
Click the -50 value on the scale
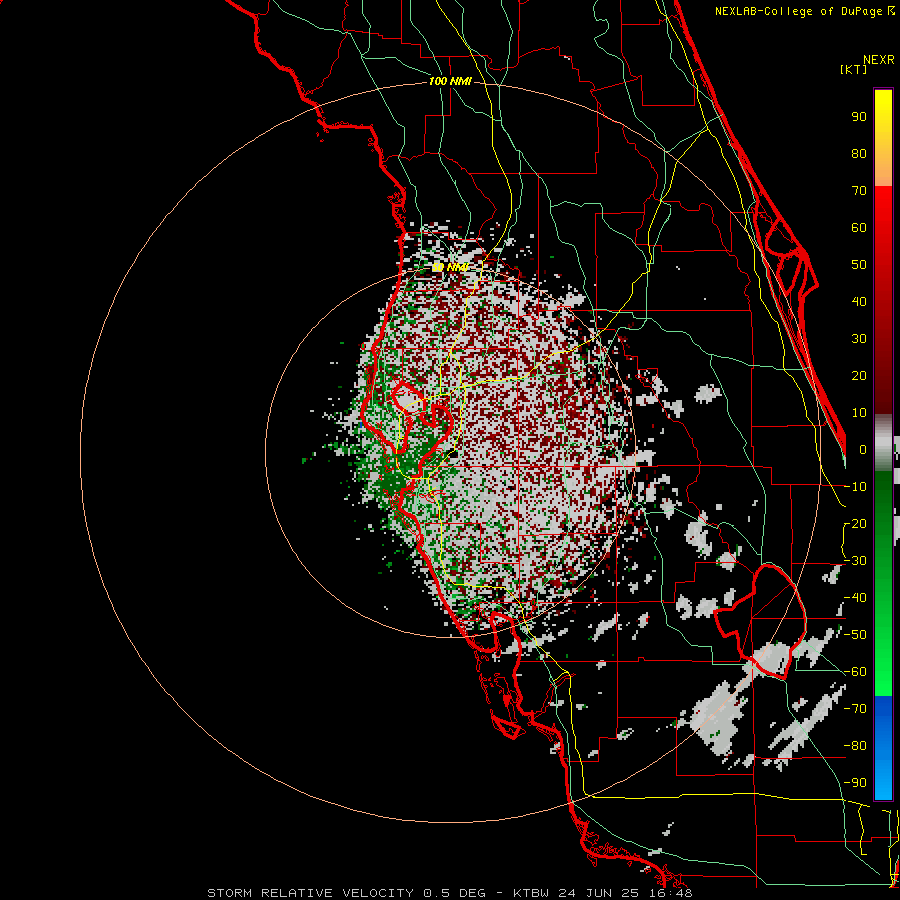[x=855, y=635]
